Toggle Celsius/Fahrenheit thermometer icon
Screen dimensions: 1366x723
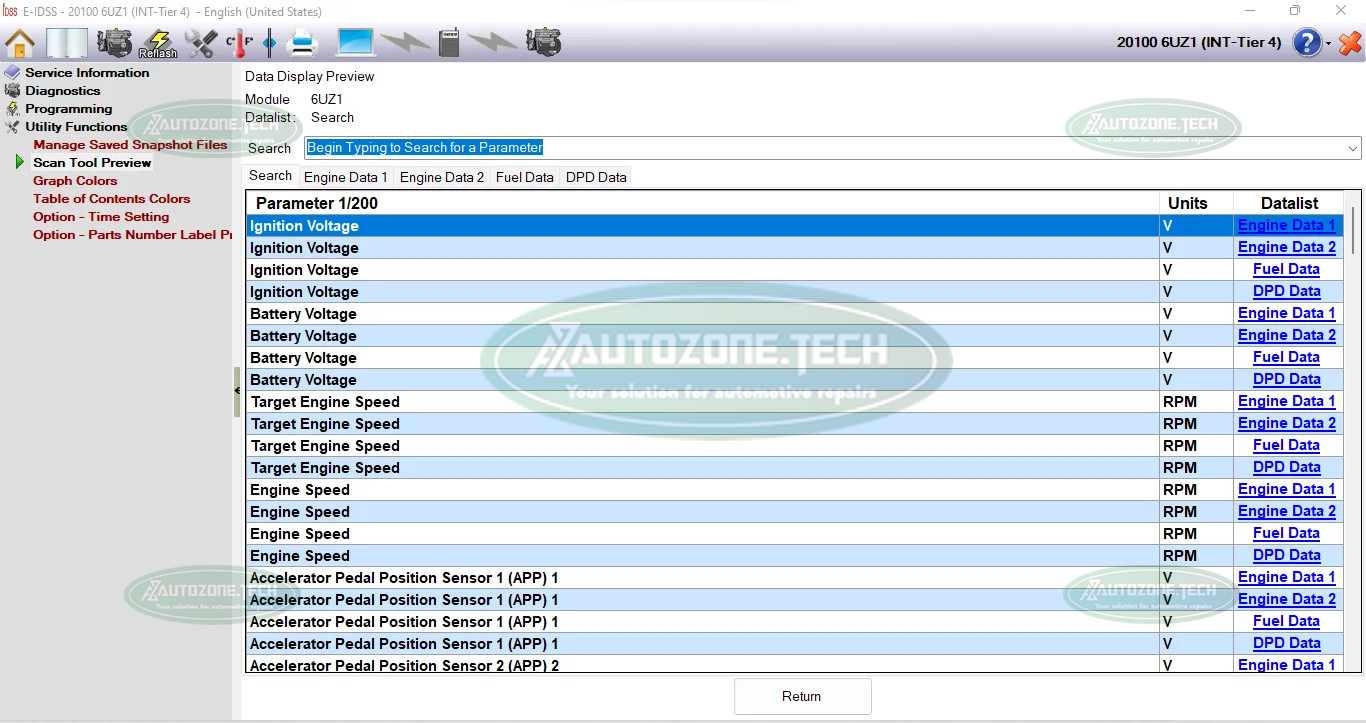click(238, 43)
